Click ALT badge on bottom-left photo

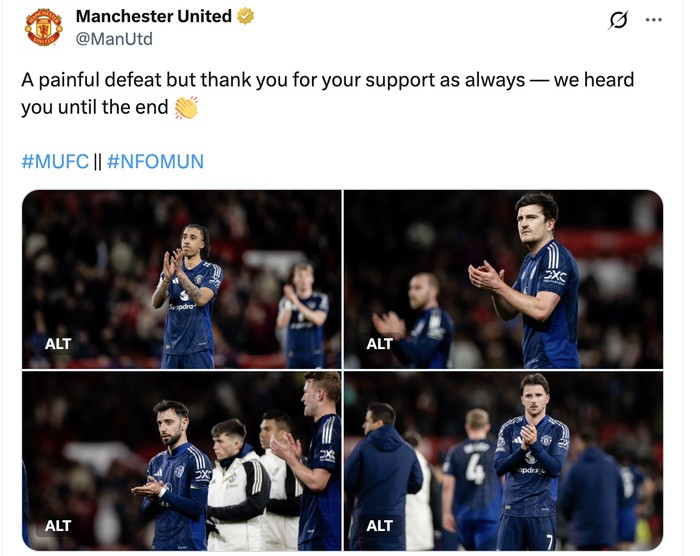pyautogui.click(x=58, y=526)
